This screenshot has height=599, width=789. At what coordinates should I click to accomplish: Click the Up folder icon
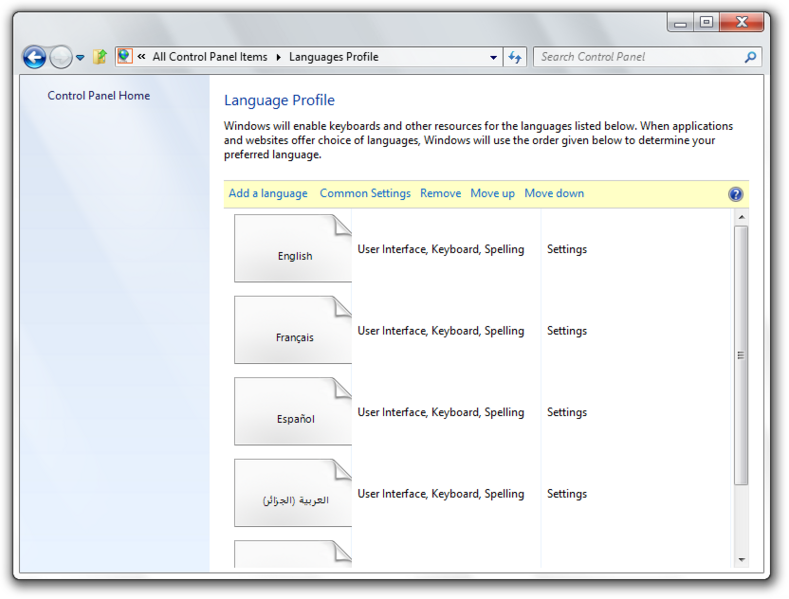[x=99, y=58]
